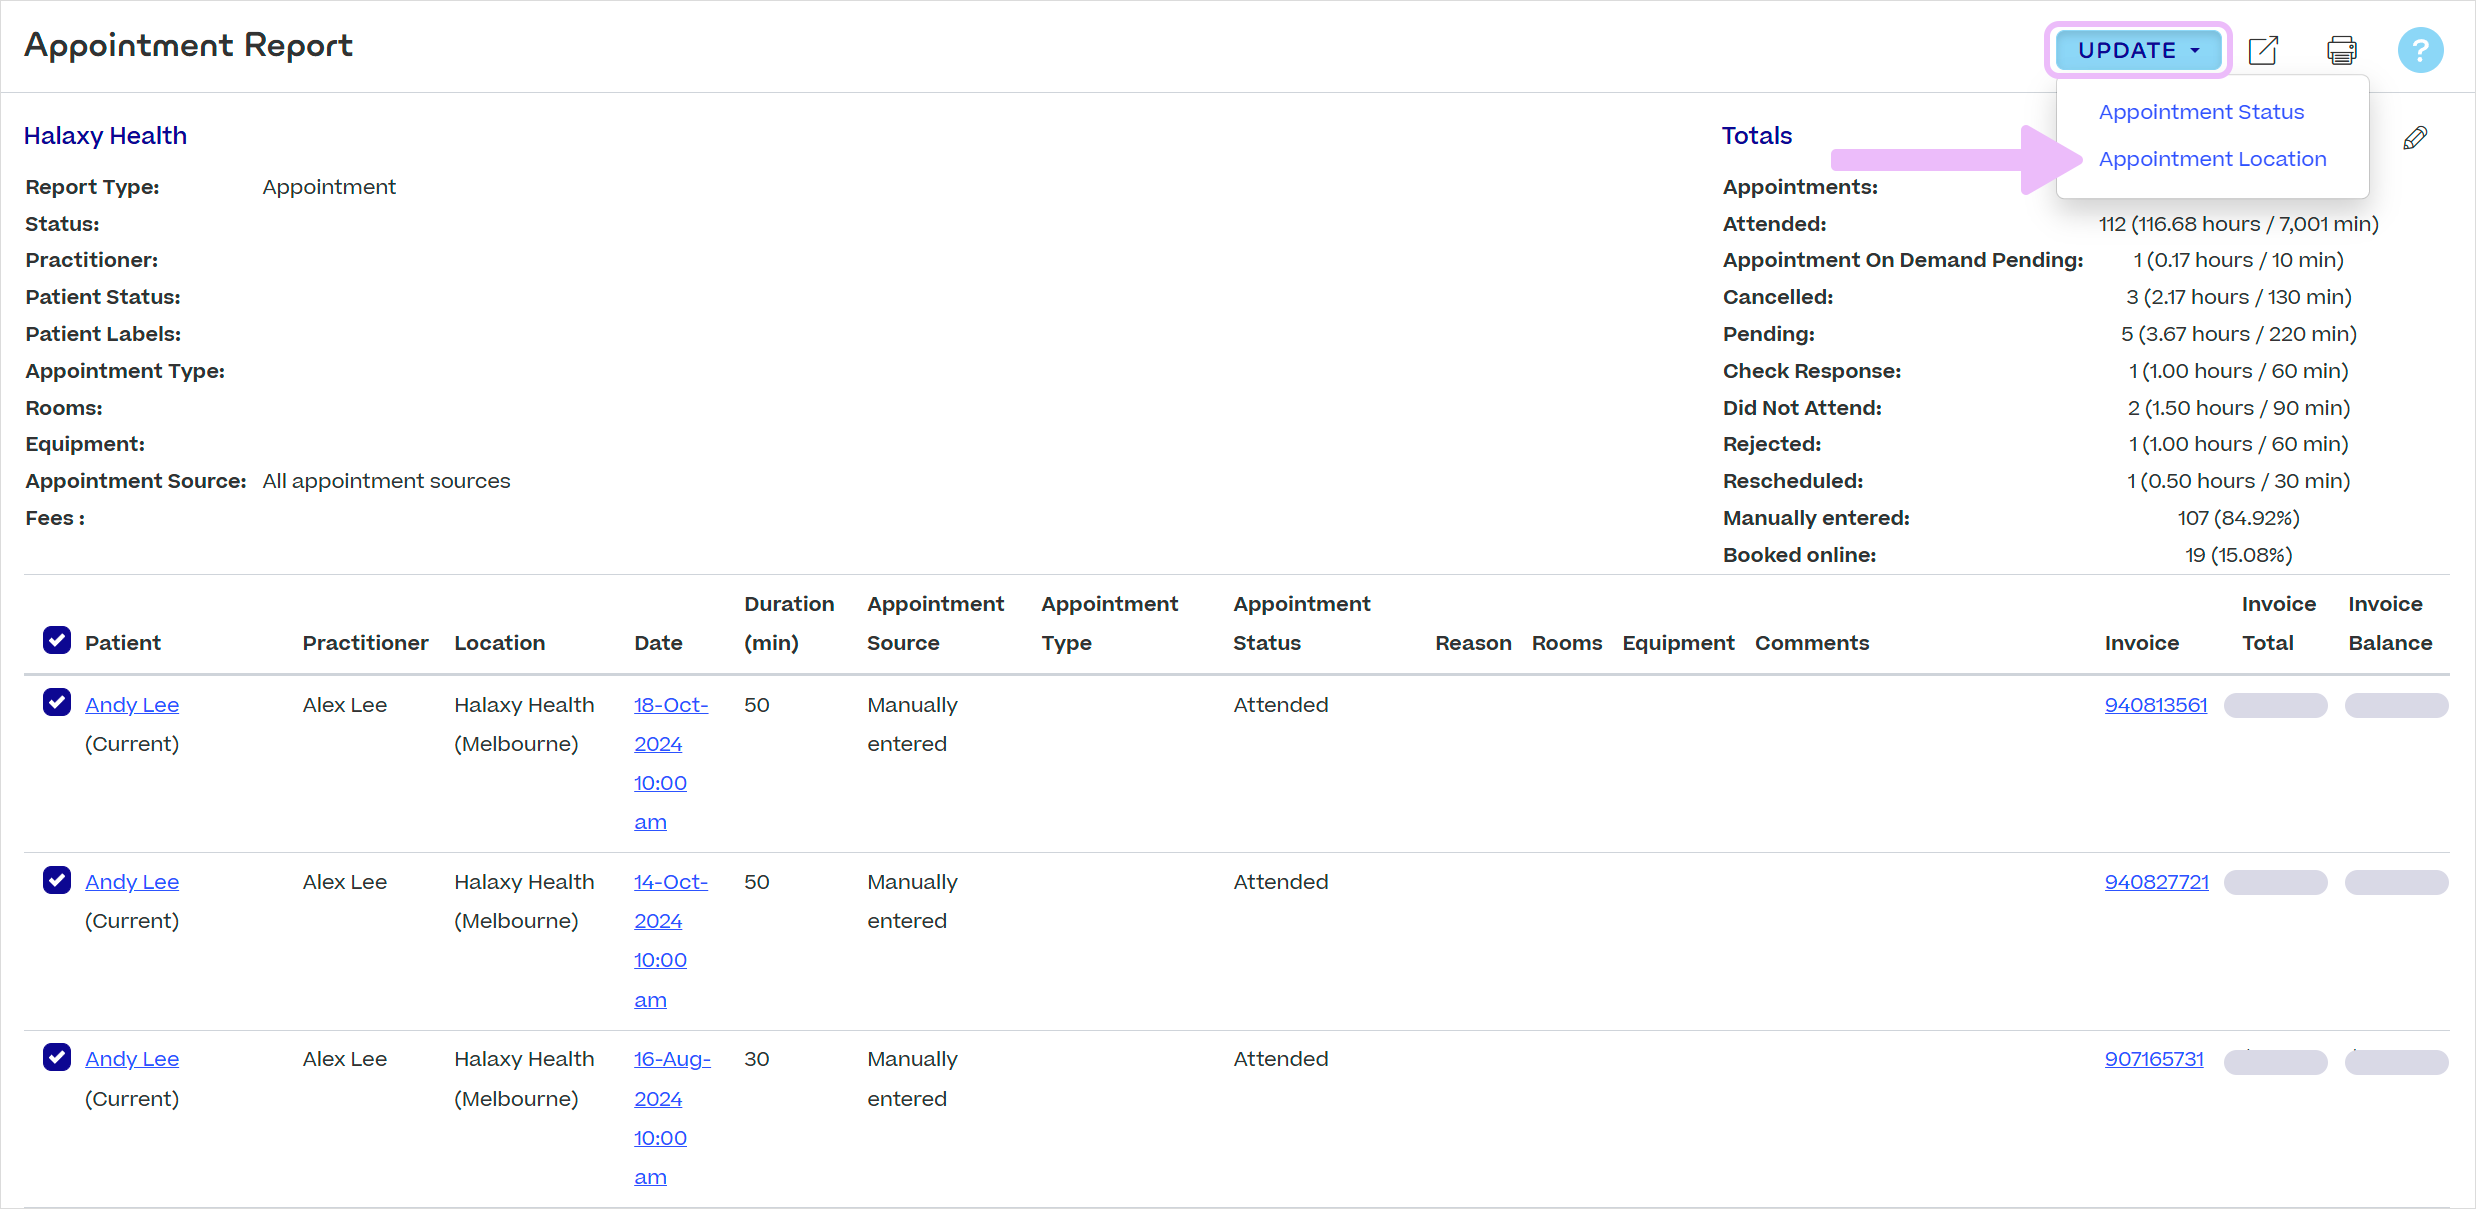Open invoice 940813561
Image resolution: width=2476 pixels, height=1209 pixels.
coord(2156,704)
